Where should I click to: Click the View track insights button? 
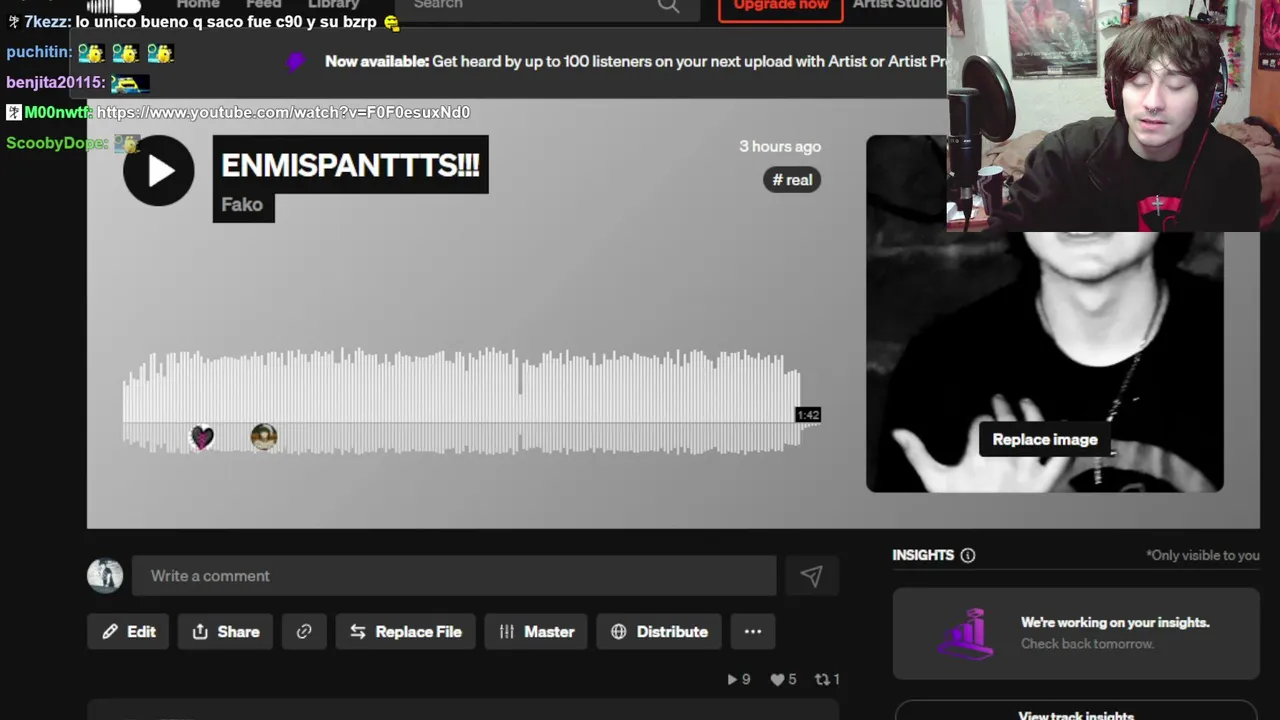1076,713
